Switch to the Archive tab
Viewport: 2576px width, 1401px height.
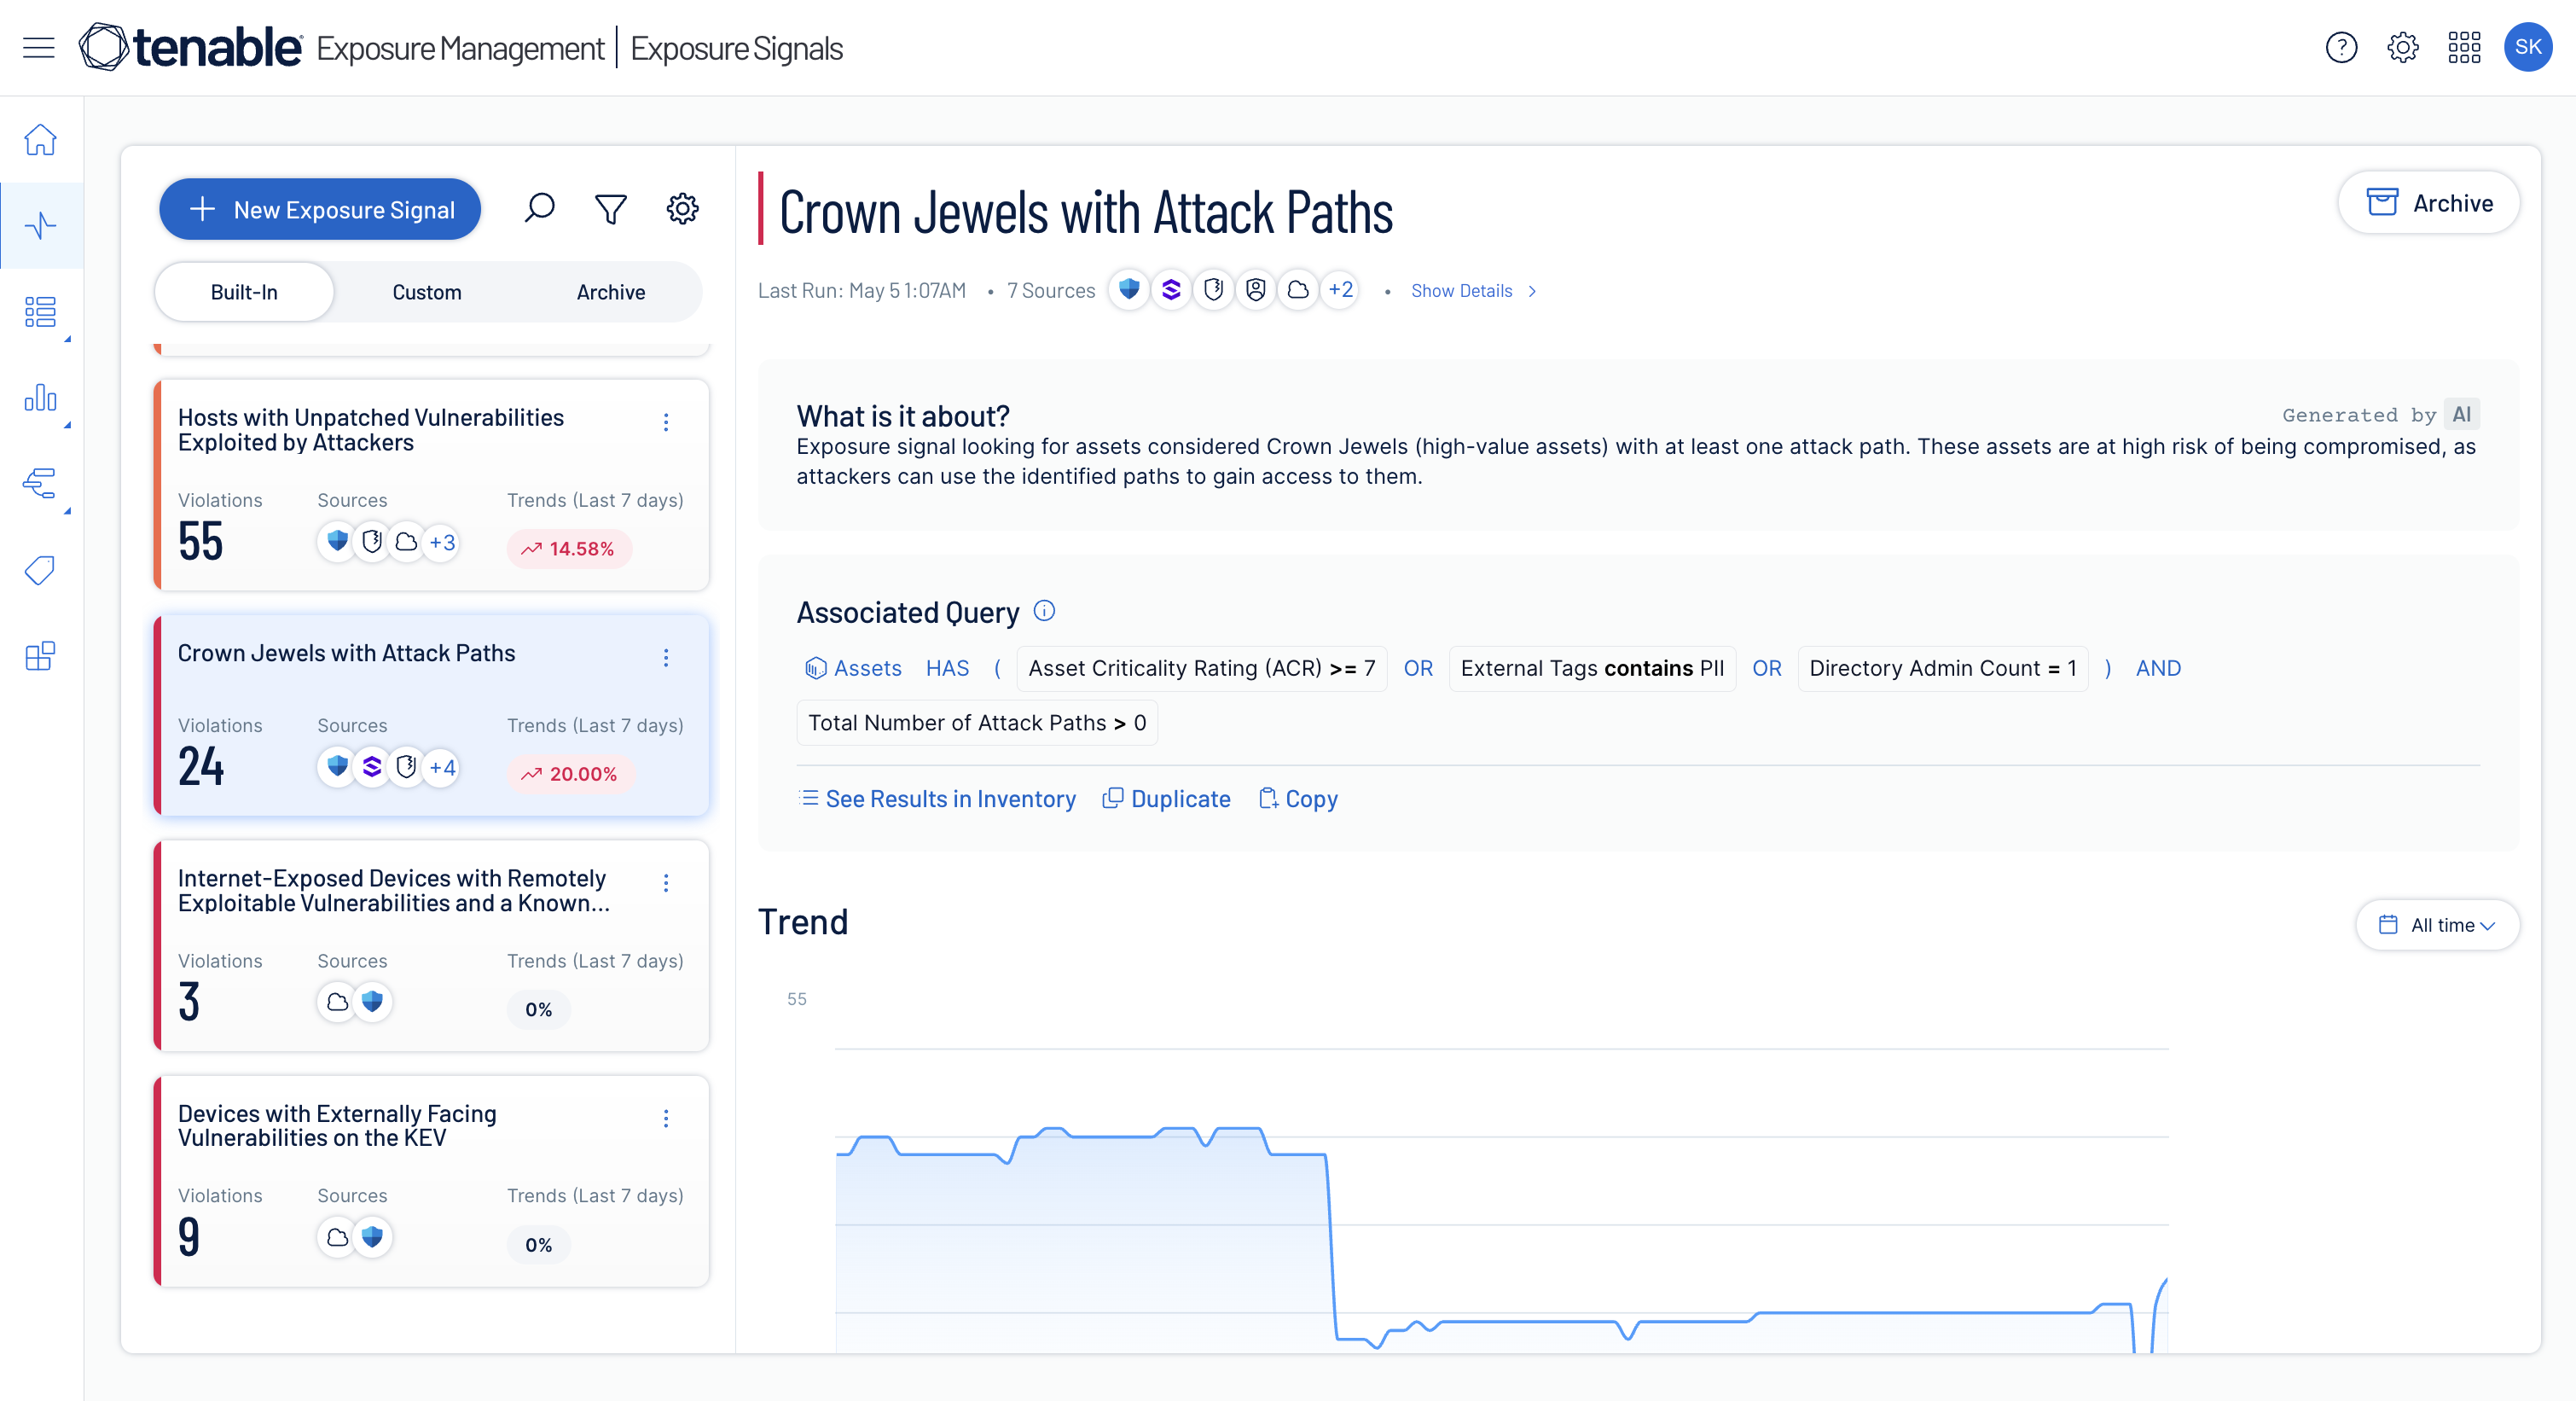610,292
